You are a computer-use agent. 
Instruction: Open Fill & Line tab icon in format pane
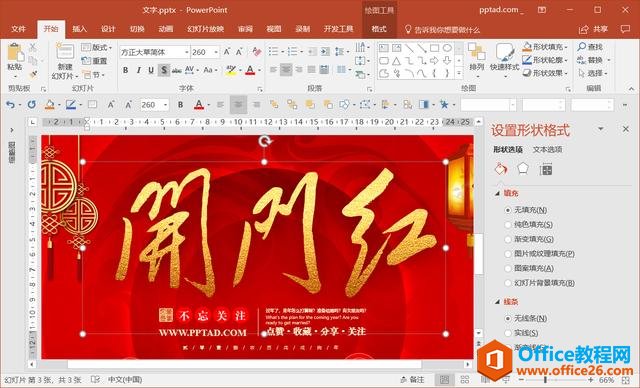click(x=501, y=169)
